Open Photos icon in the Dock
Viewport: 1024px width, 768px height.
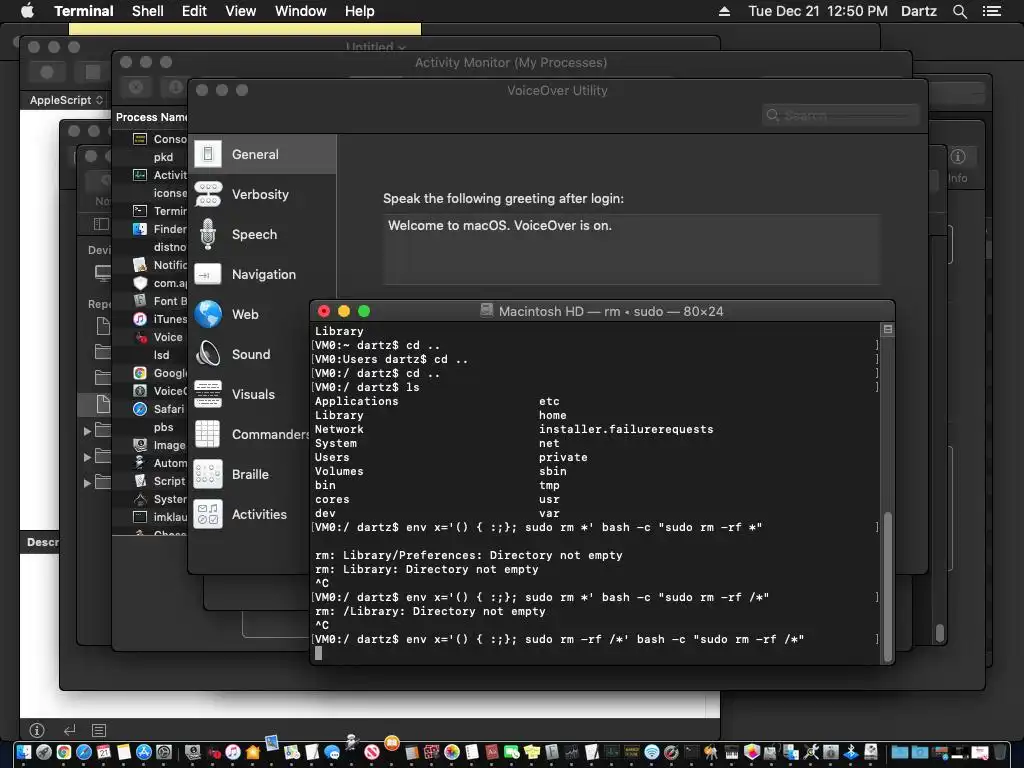coord(452,752)
